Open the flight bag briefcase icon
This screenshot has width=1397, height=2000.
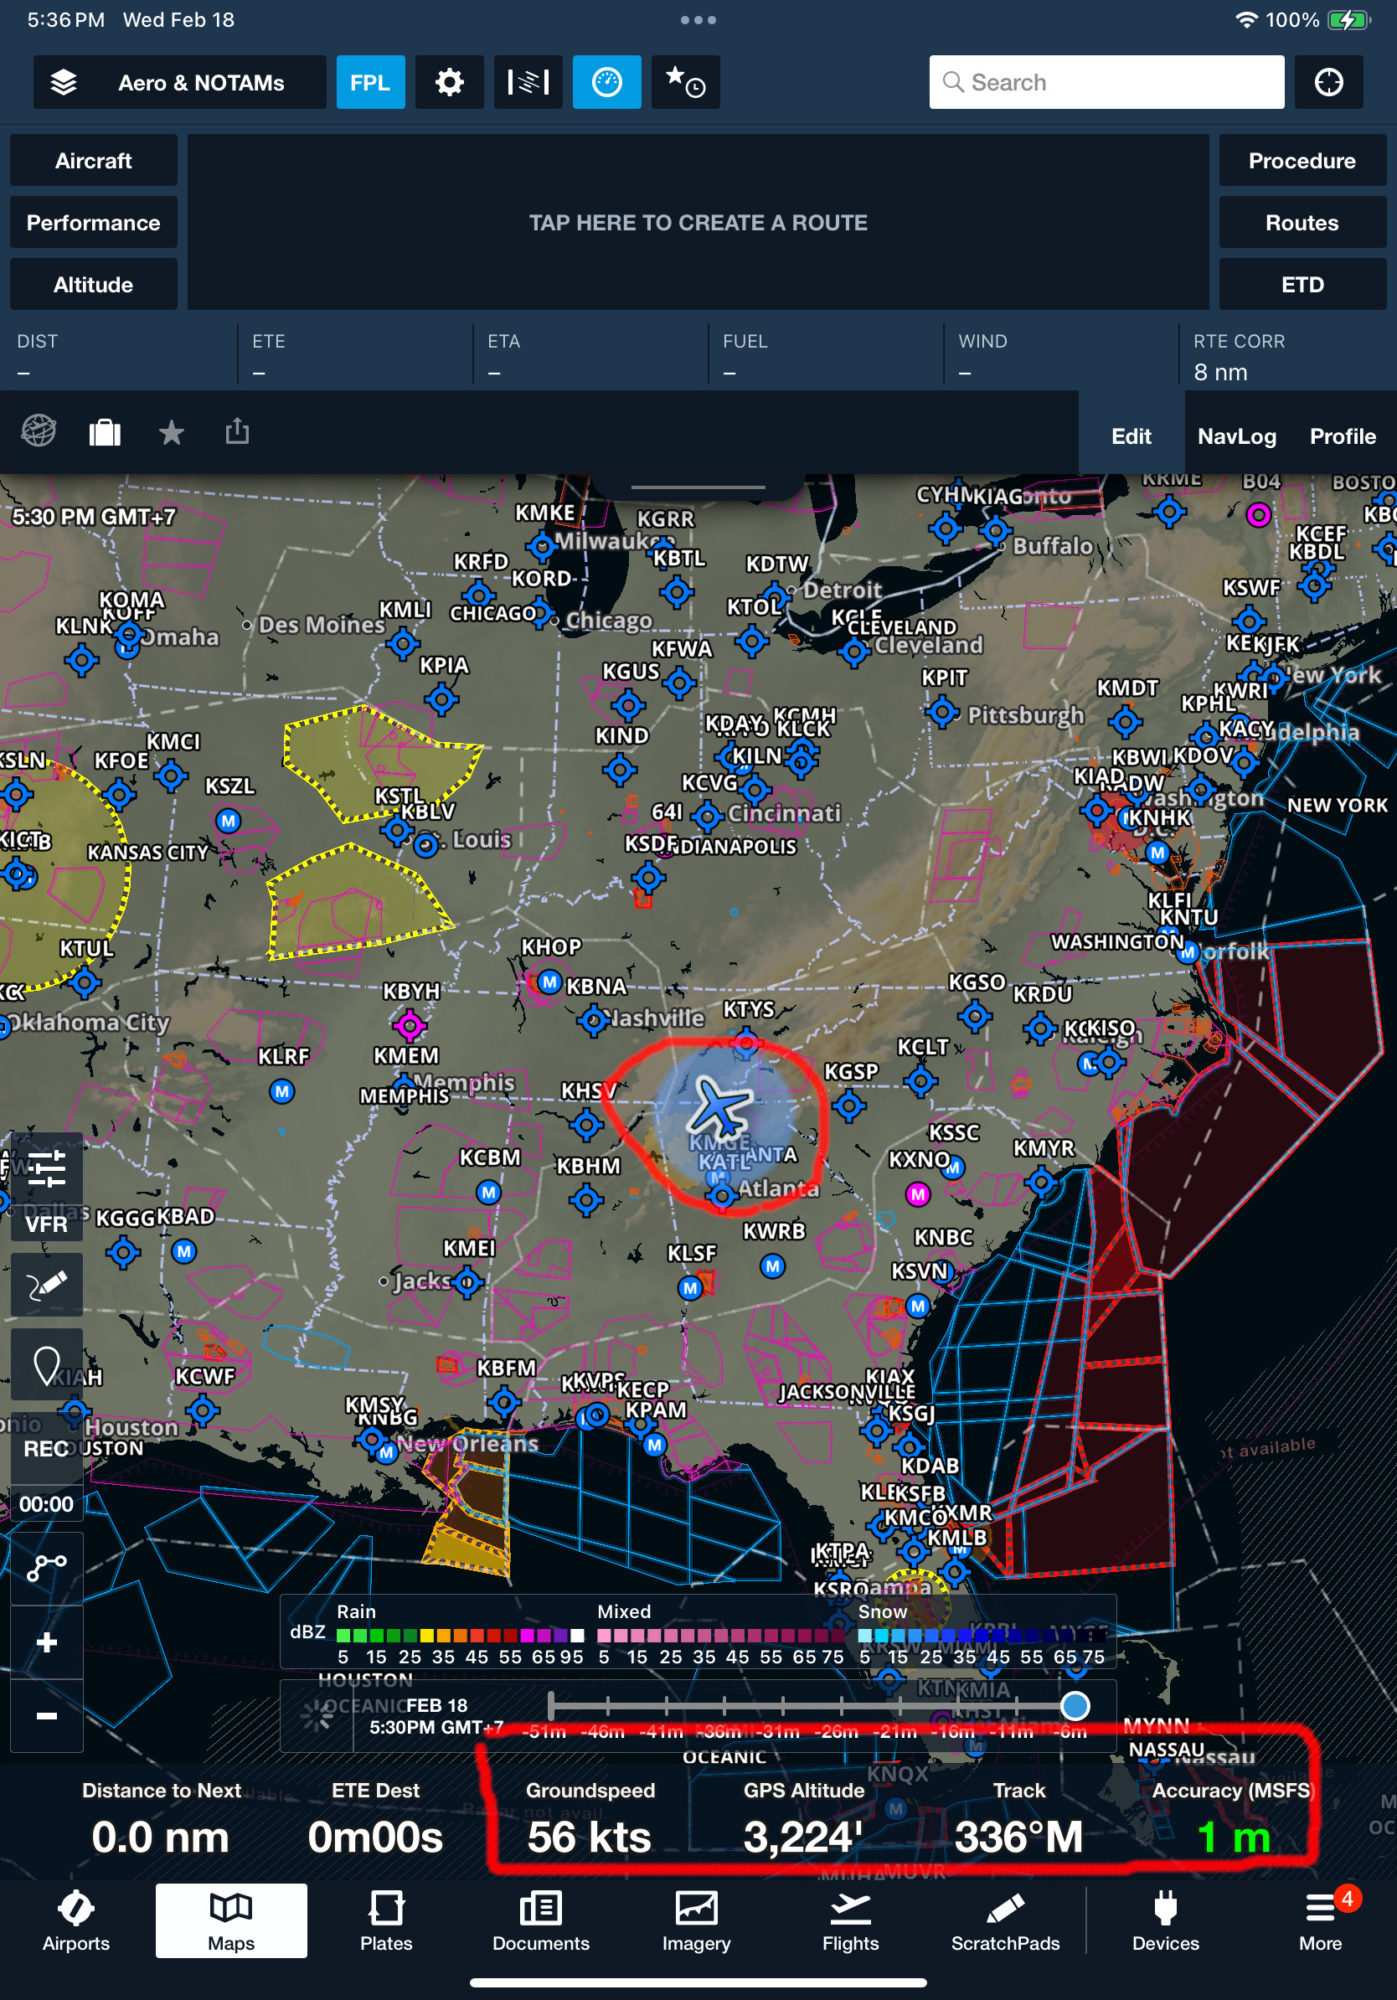pyautogui.click(x=105, y=433)
